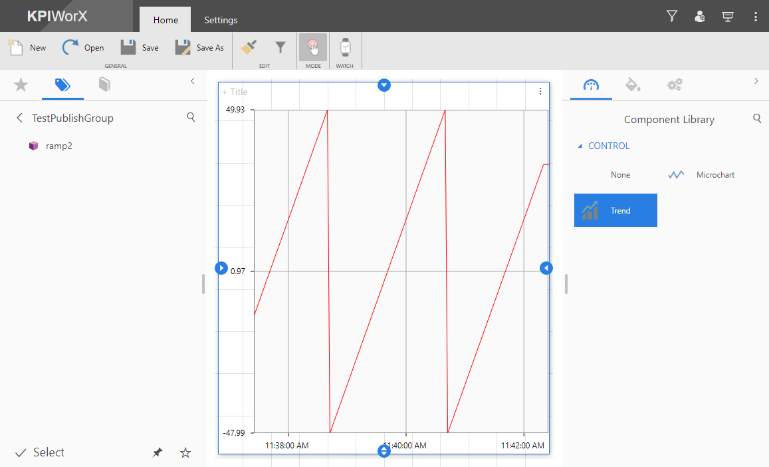Open the chart's three-dot options menu
This screenshot has width=769, height=467.
[x=540, y=92]
